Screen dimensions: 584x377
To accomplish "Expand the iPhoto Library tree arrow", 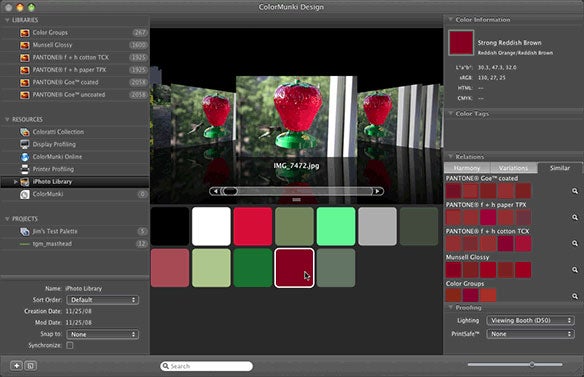I will pos(15,182).
